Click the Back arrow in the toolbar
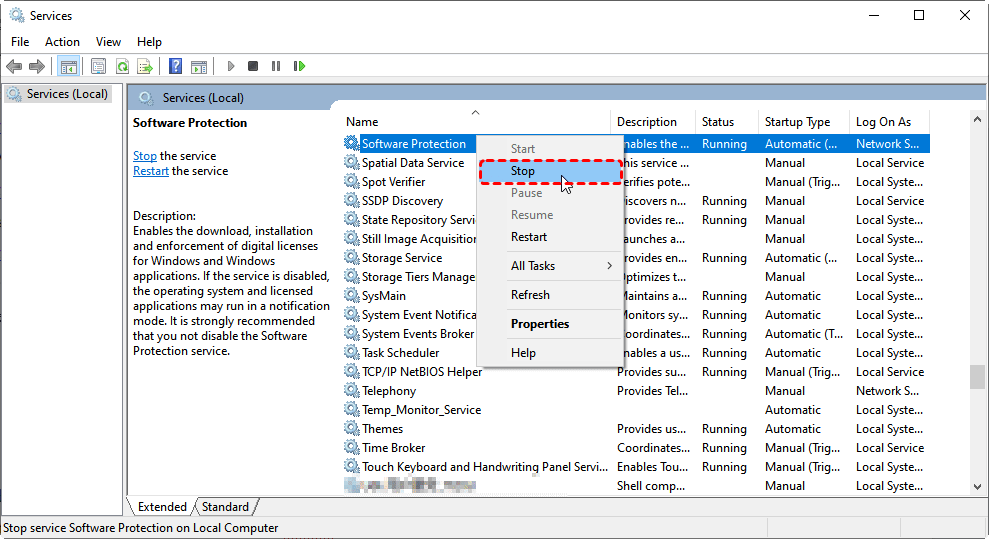989x539 pixels. point(14,66)
